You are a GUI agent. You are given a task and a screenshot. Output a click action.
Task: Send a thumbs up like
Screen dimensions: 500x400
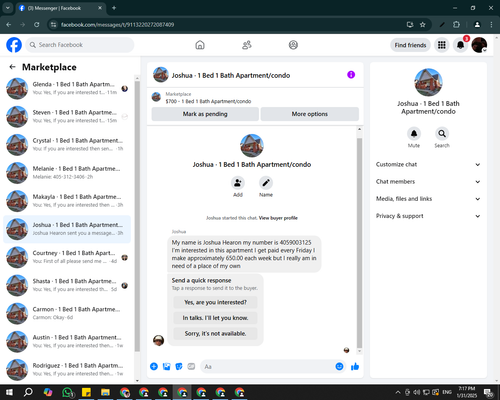coord(355,367)
